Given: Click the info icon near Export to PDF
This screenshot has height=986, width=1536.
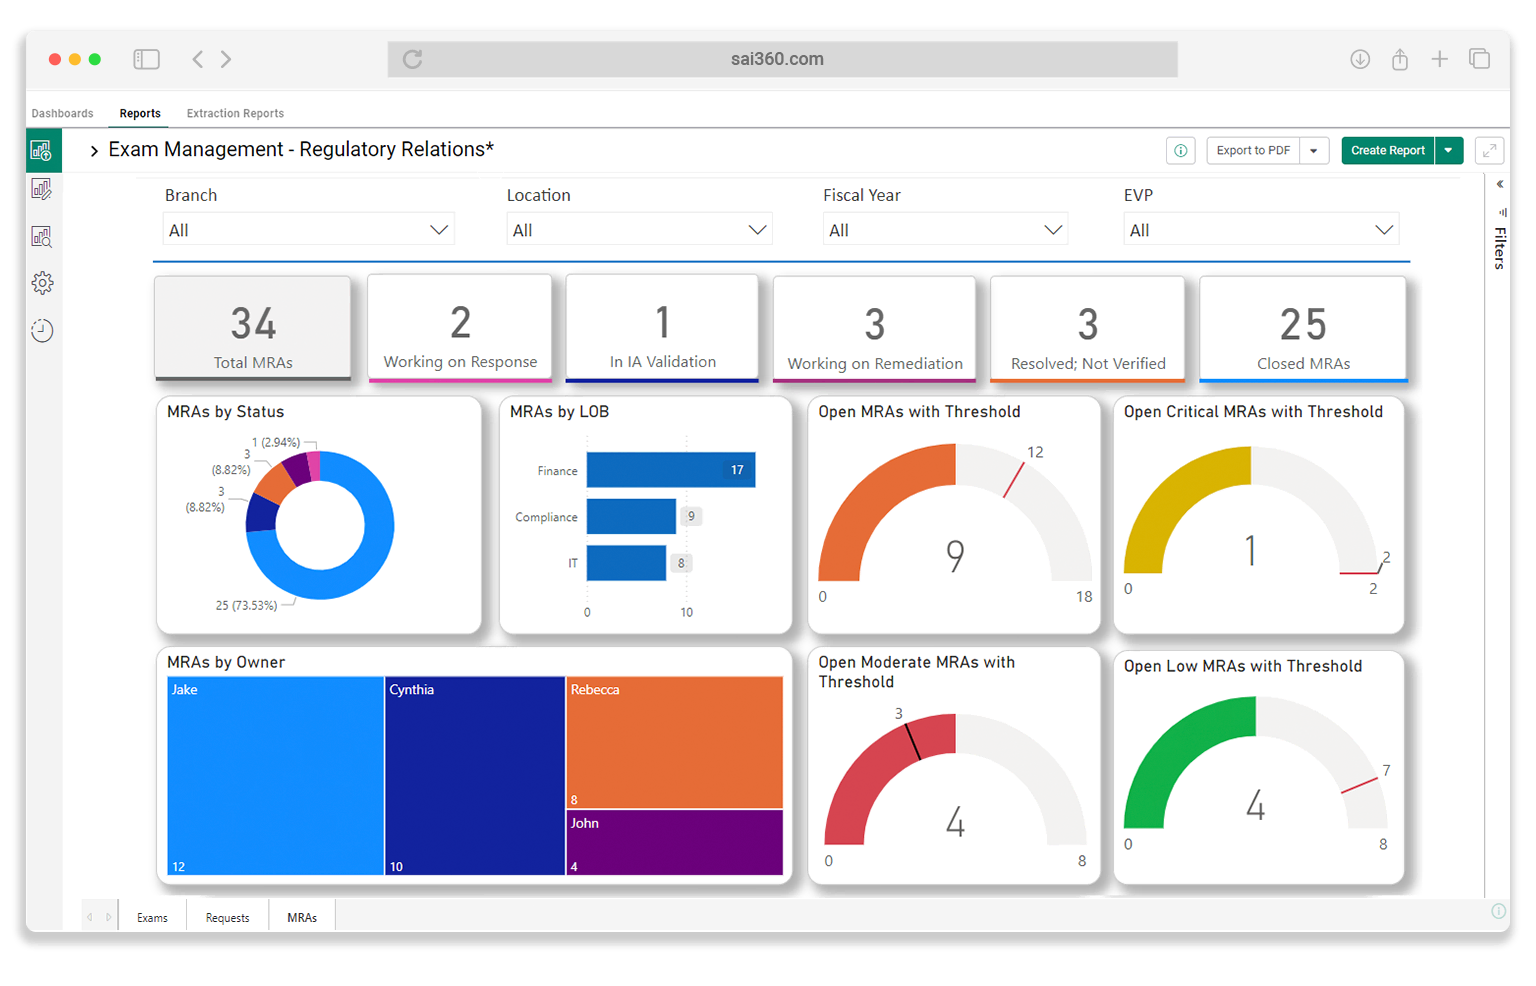Looking at the screenshot, I should tap(1180, 150).
